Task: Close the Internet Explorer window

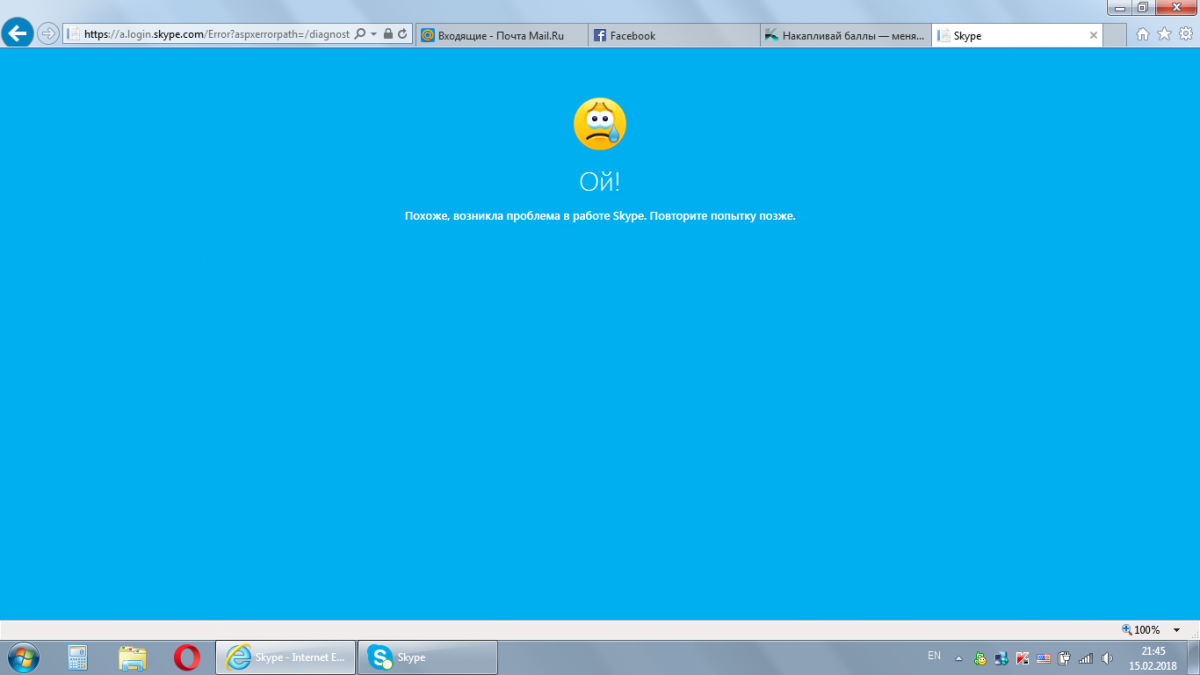Action: pyautogui.click(x=1175, y=7)
